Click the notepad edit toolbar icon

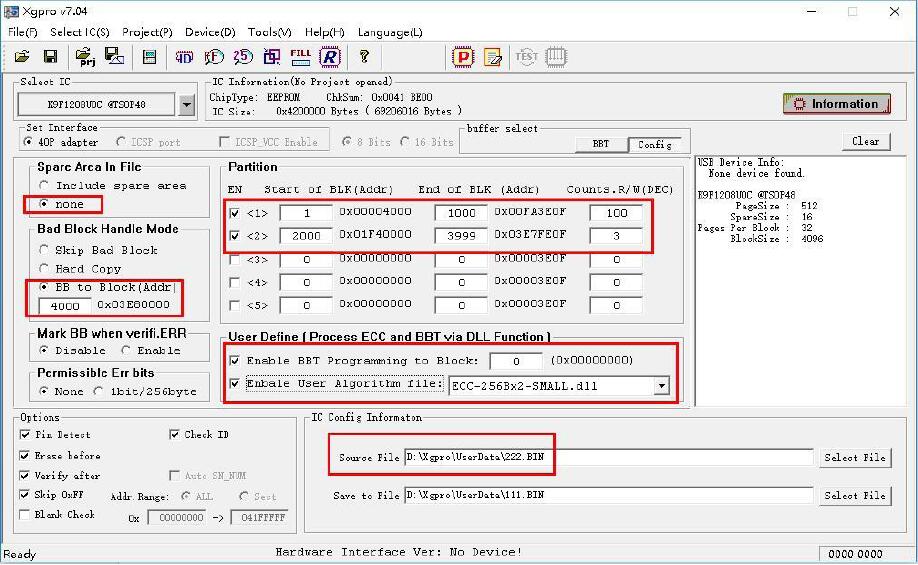[492, 57]
